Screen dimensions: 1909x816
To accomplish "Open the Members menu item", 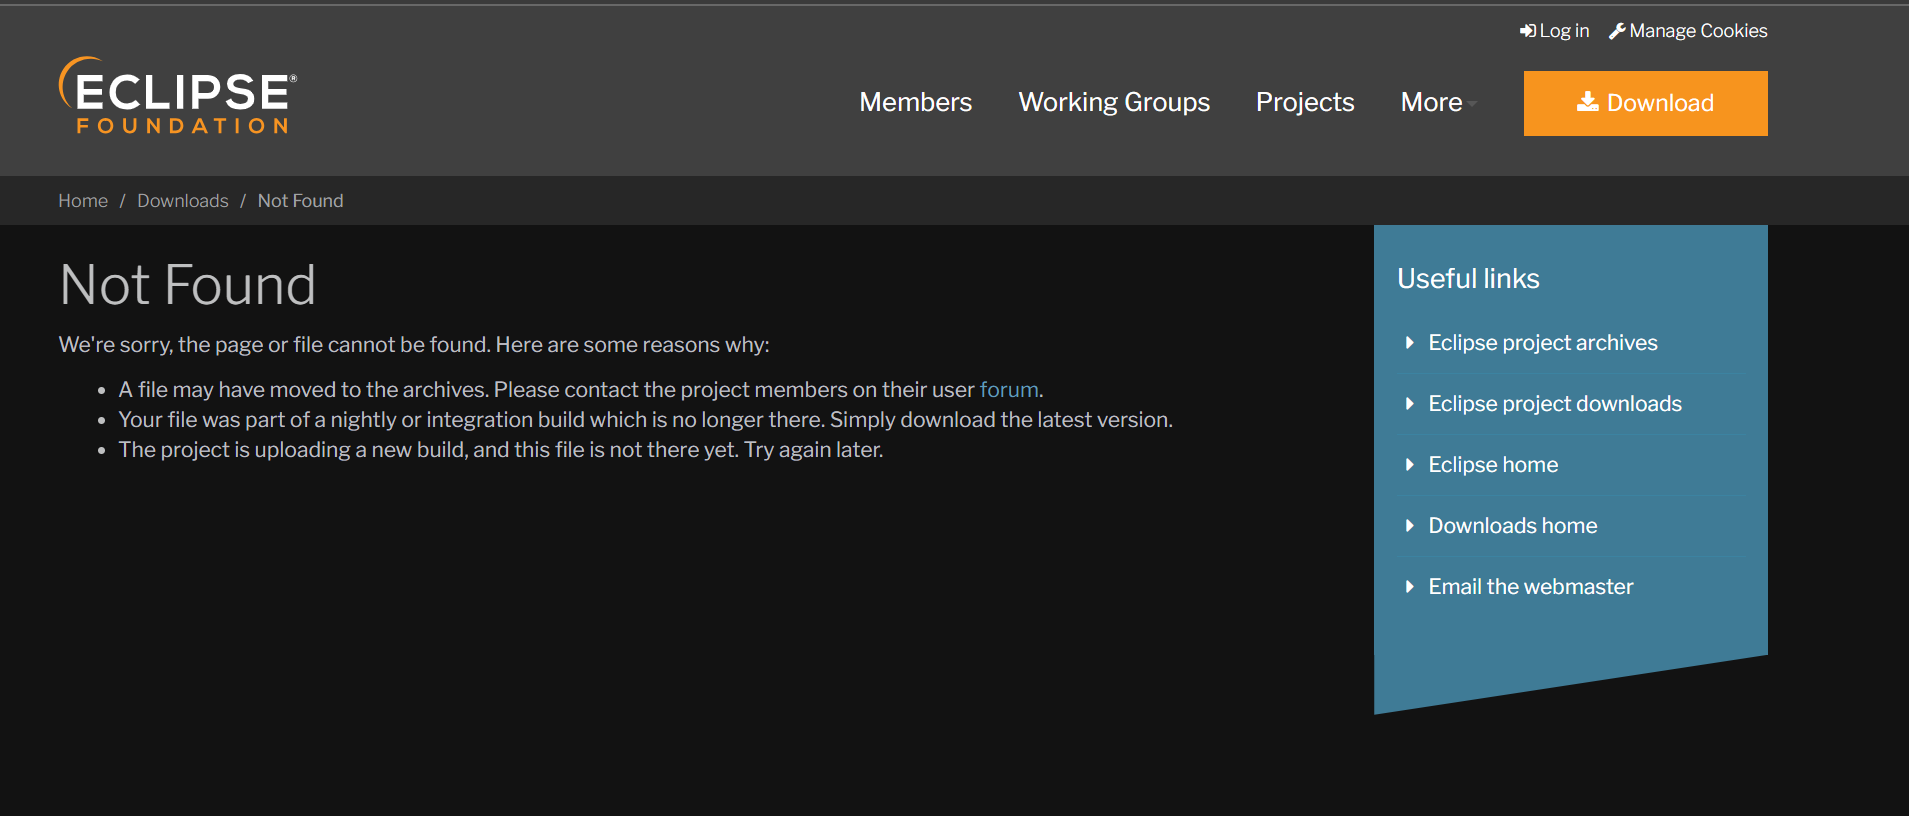I will (x=915, y=102).
